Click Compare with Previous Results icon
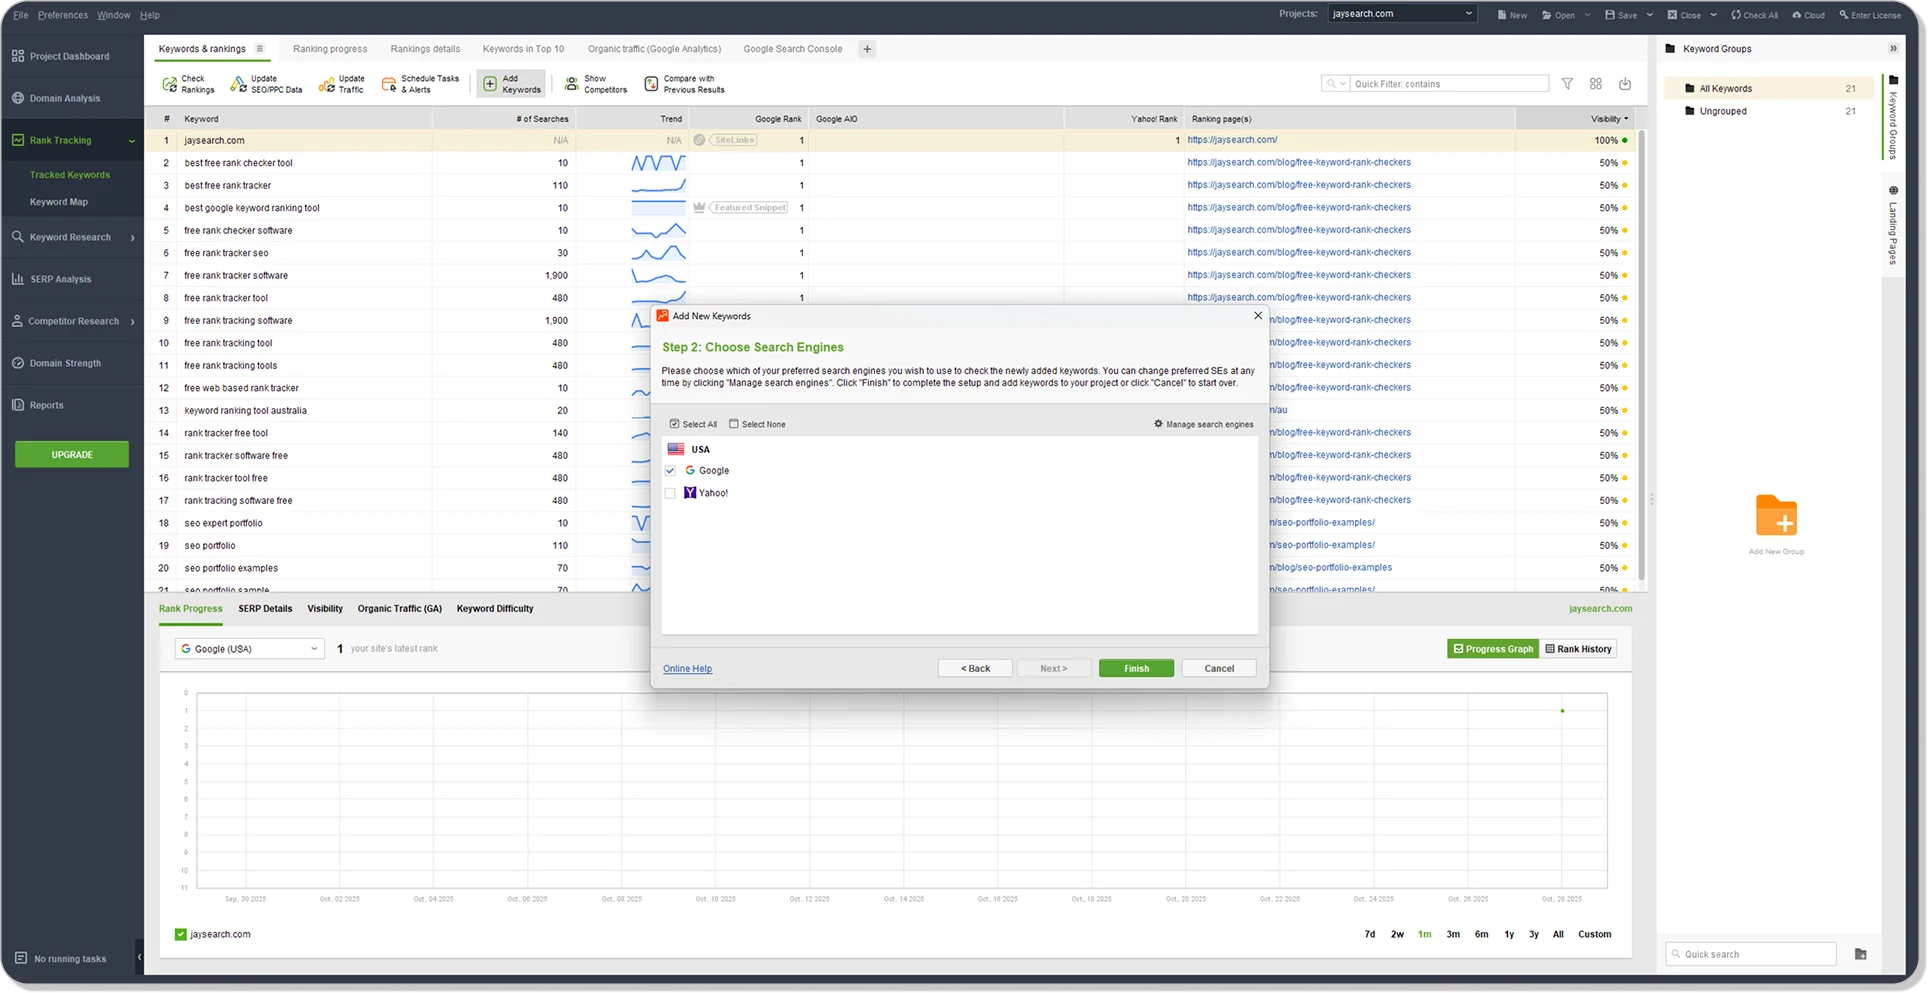The image size is (1928, 993). point(651,84)
